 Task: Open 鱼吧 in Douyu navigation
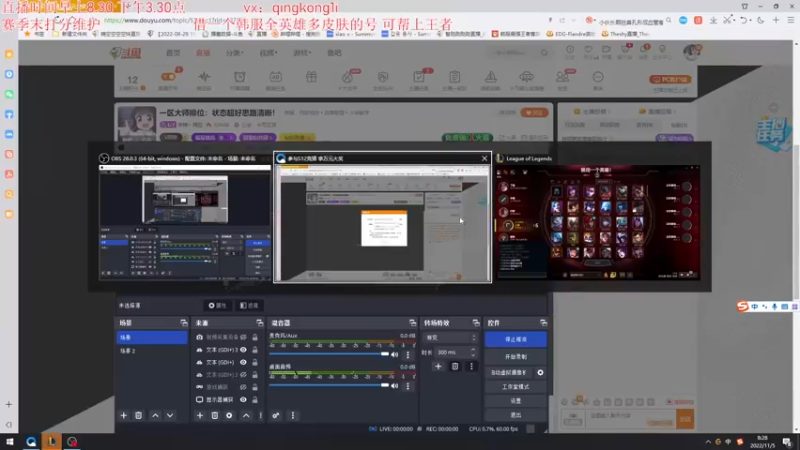(x=334, y=53)
